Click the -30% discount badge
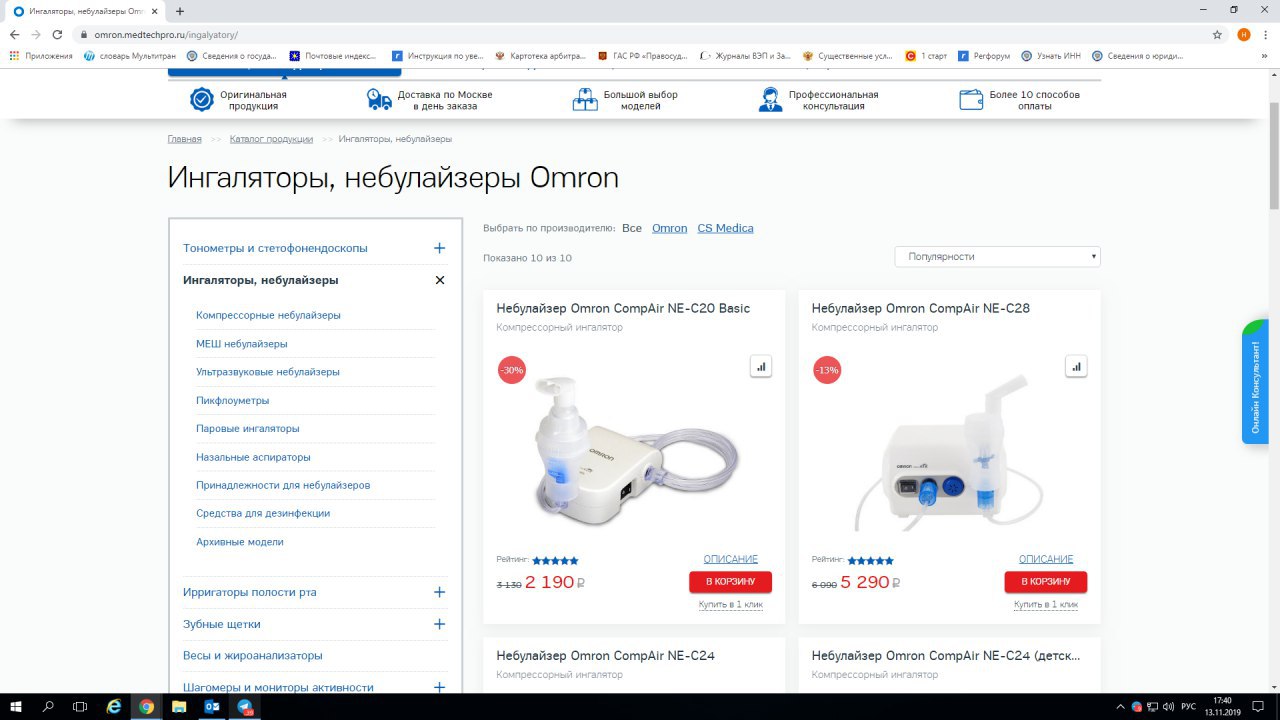The height and width of the screenshot is (720, 1280). [512, 369]
